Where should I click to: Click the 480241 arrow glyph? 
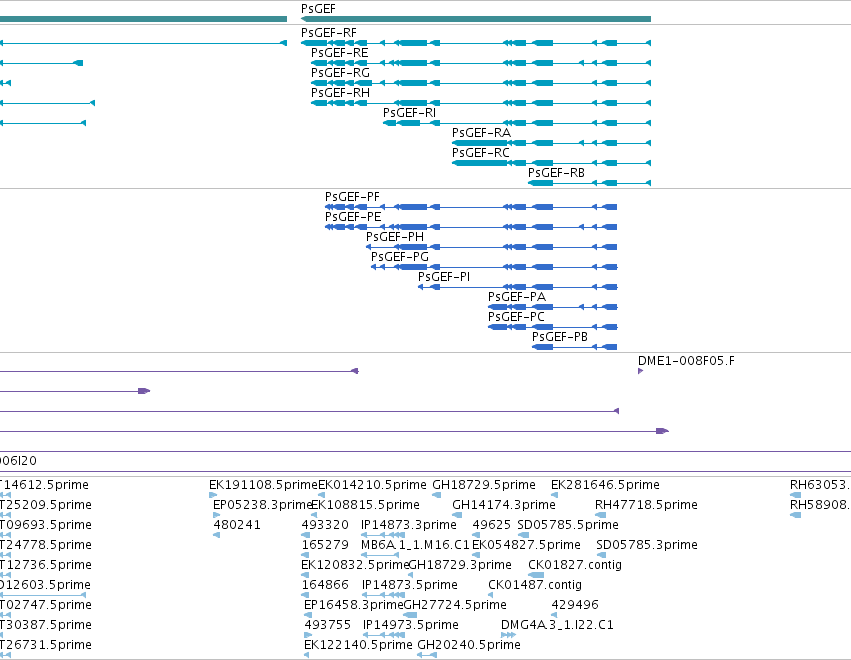pyautogui.click(x=217, y=535)
